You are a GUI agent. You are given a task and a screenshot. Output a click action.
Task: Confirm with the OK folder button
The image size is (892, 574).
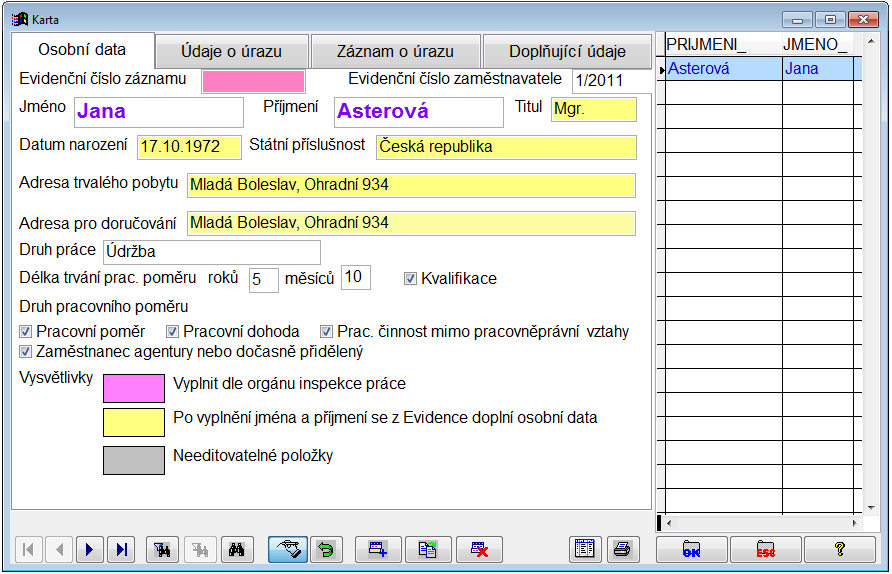(x=691, y=549)
